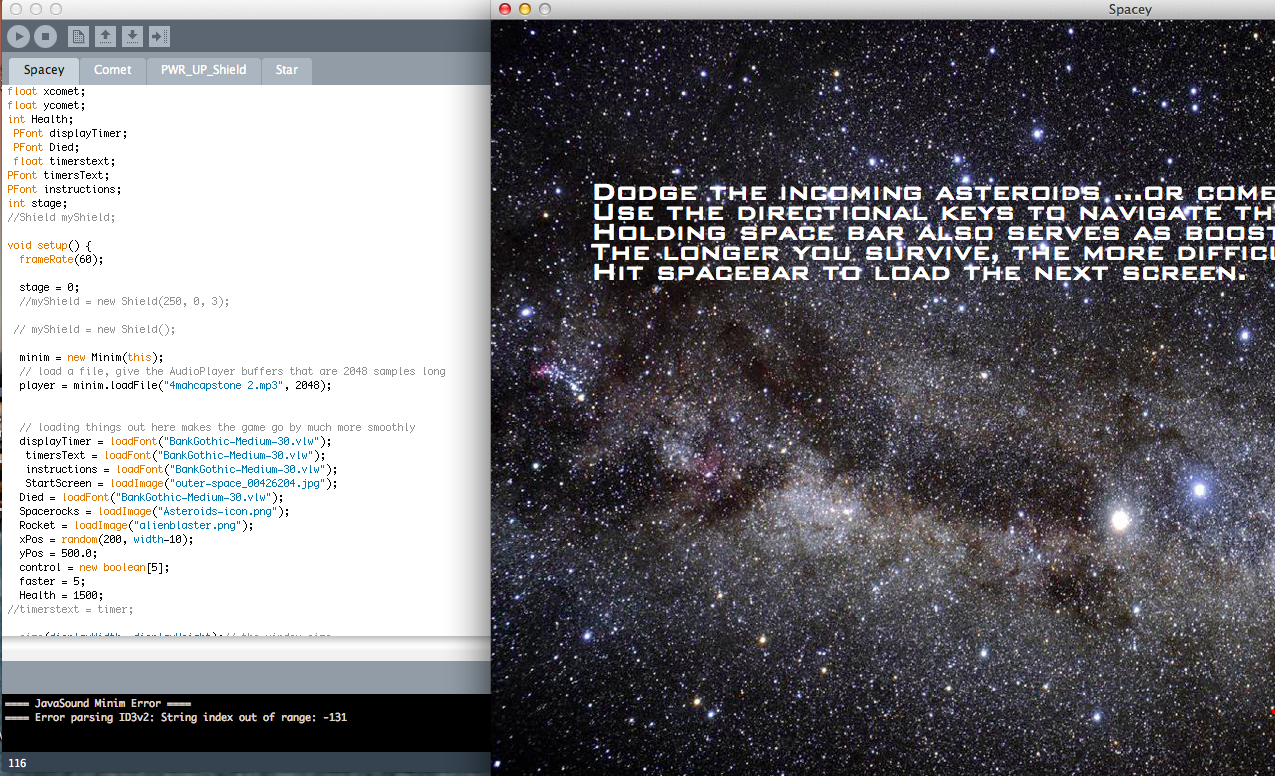
Task: Switch to the Spacey tab
Action: pyautogui.click(x=44, y=70)
